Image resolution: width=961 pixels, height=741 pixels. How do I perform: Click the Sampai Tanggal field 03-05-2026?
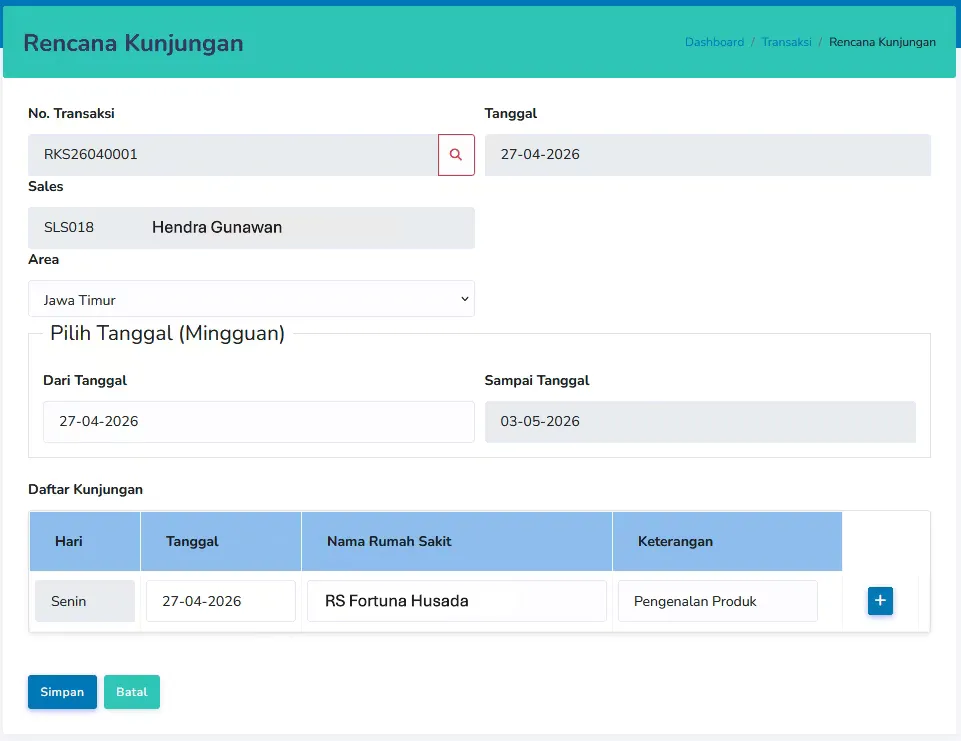click(x=700, y=422)
